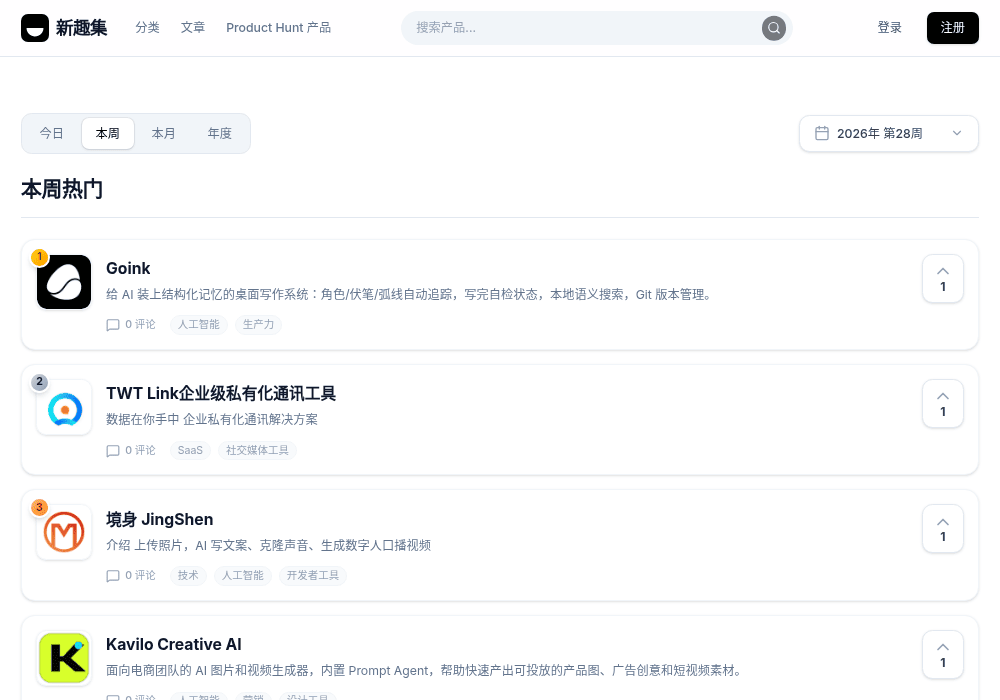Image resolution: width=1000 pixels, height=700 pixels.
Task: Click the 登录 link
Action: pyautogui.click(x=889, y=27)
